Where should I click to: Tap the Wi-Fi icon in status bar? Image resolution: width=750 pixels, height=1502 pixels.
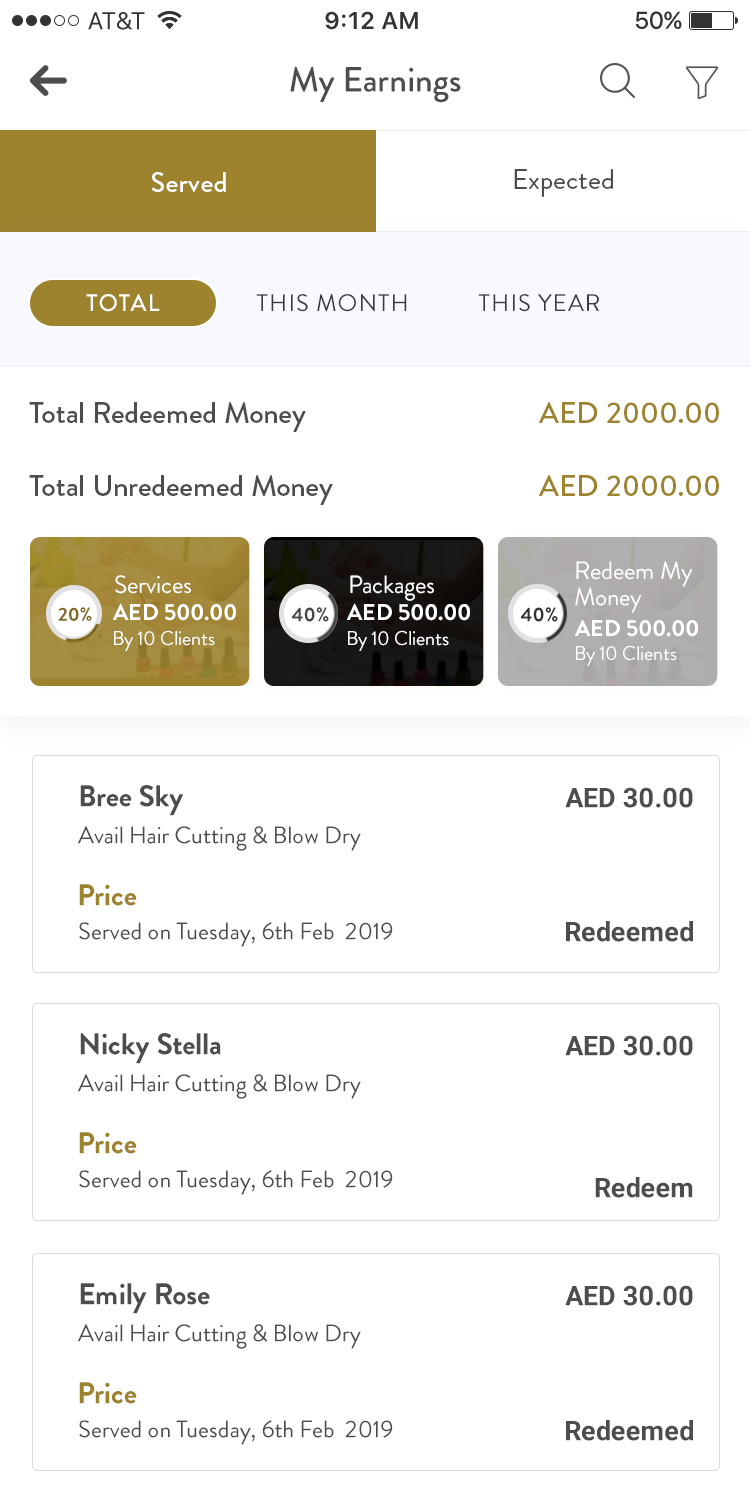pyautogui.click(x=170, y=21)
